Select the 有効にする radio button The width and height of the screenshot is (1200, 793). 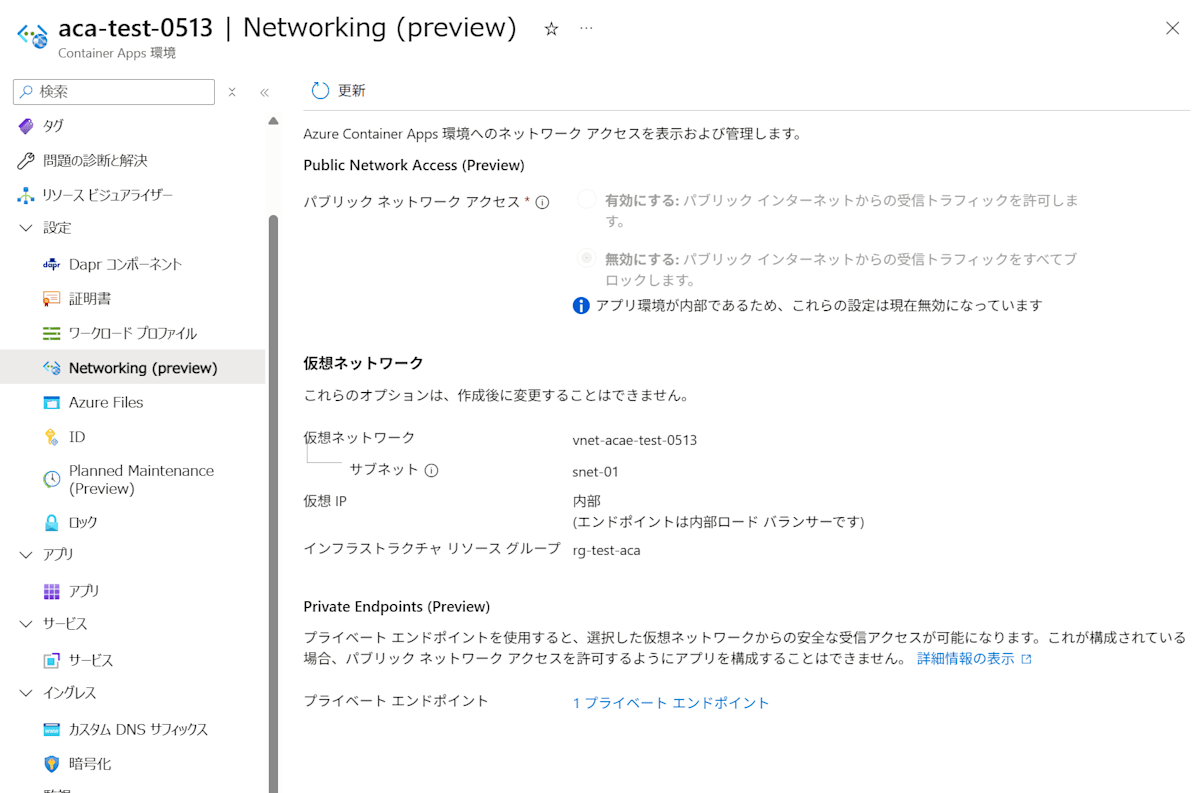point(587,200)
